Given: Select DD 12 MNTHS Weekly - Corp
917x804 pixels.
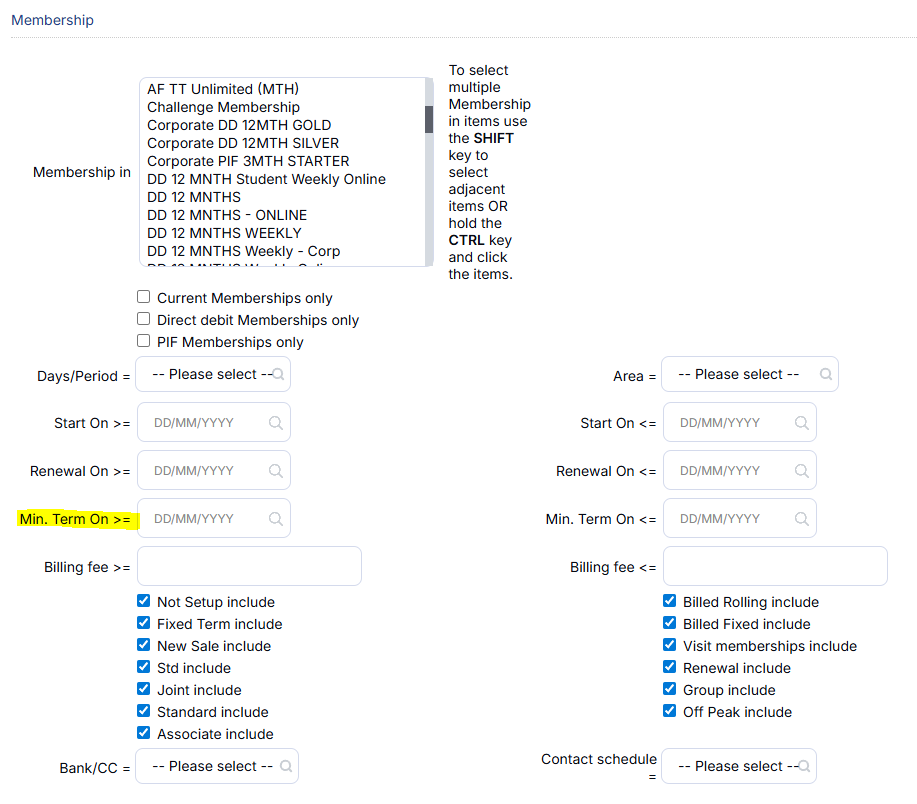Looking at the screenshot, I should [x=284, y=251].
